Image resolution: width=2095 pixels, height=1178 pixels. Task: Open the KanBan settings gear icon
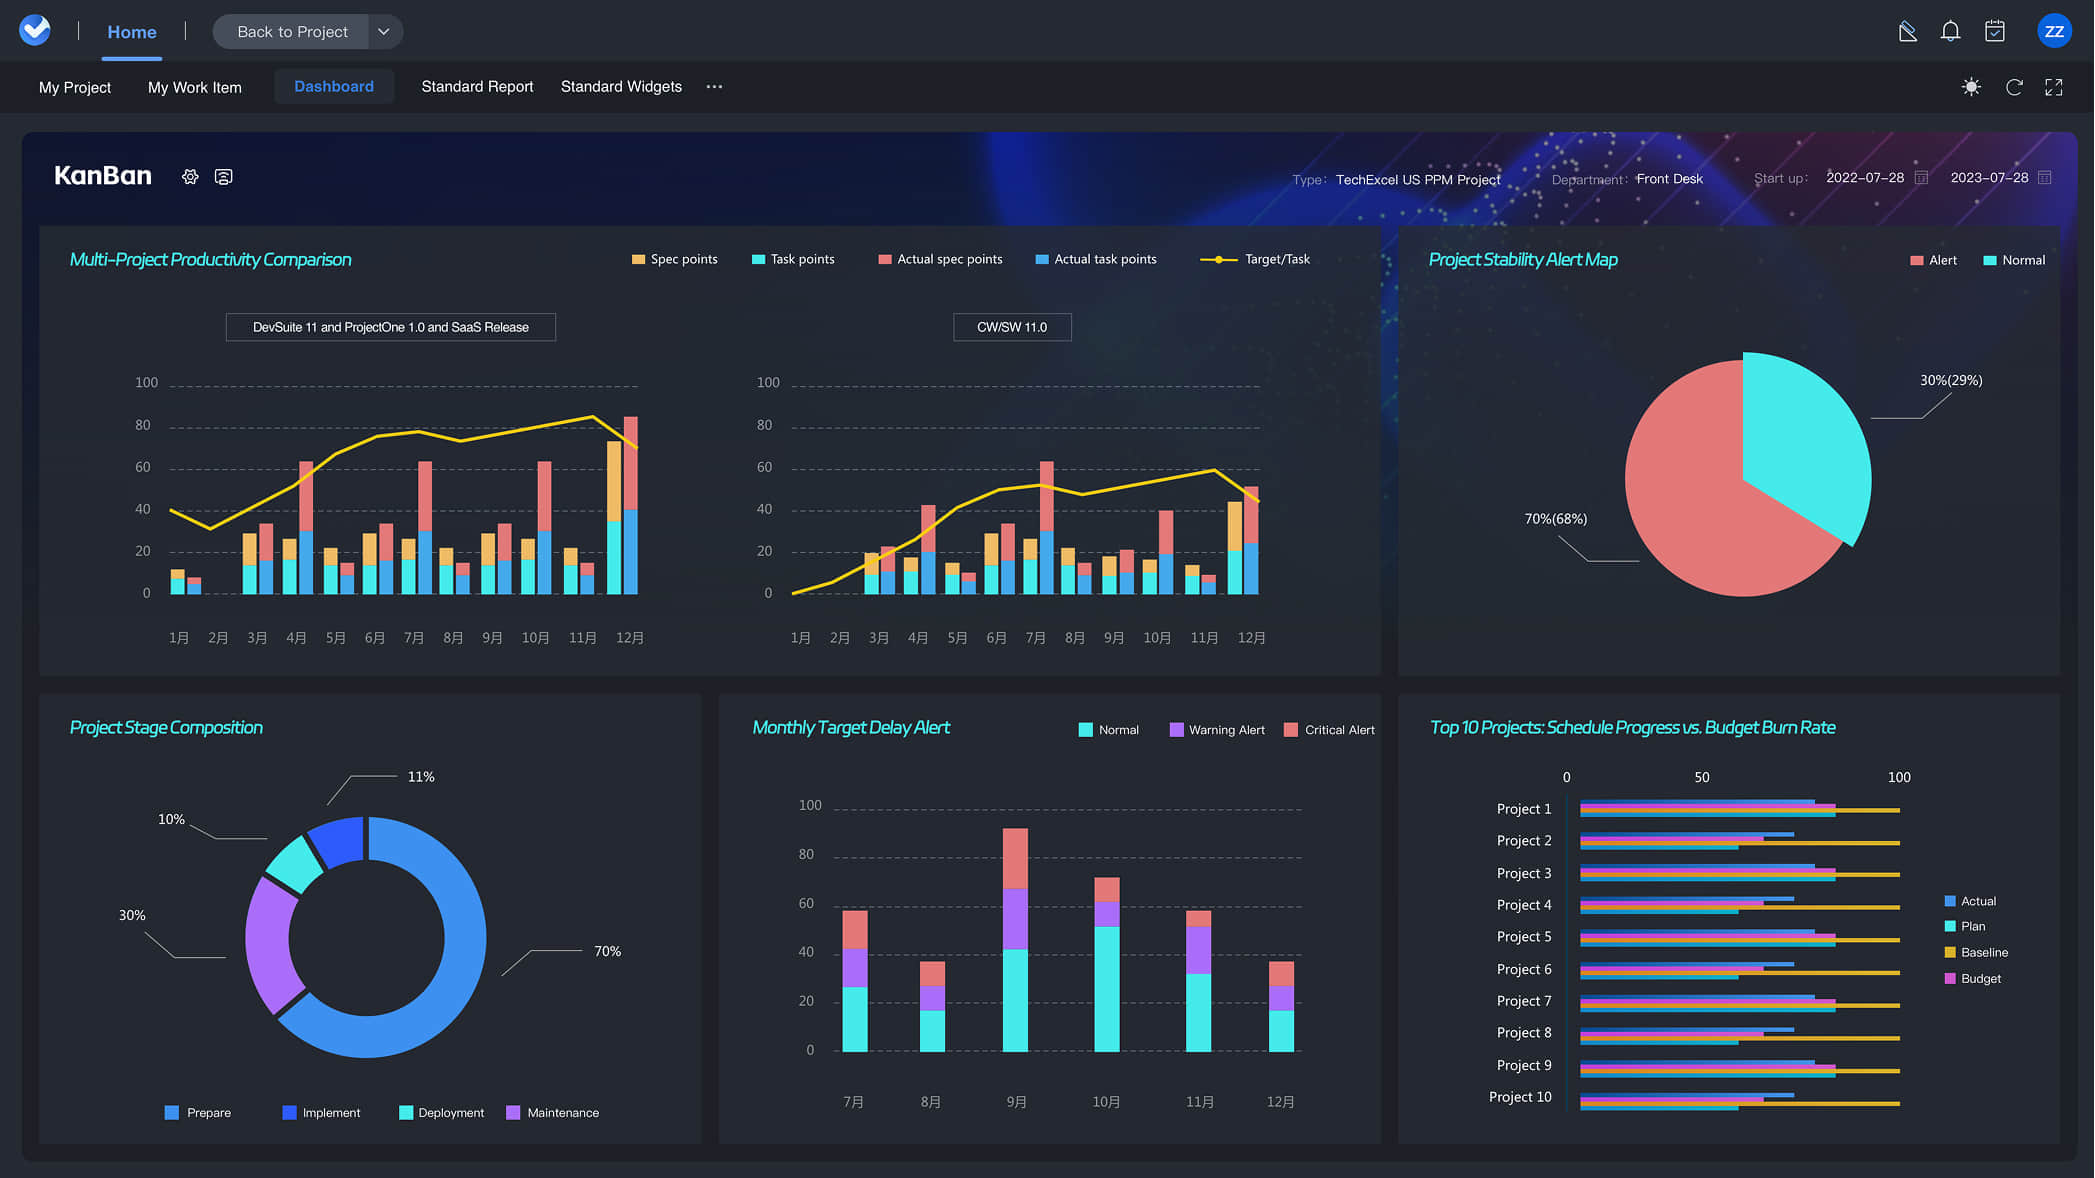[x=190, y=177]
